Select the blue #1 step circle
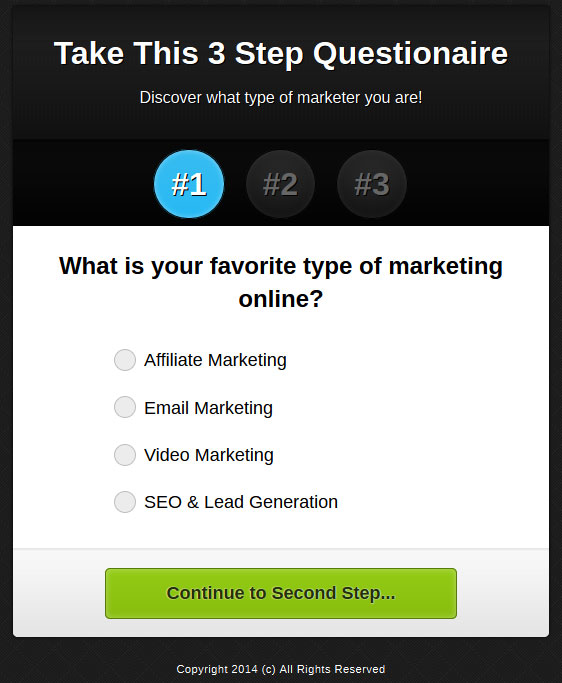The width and height of the screenshot is (562, 683). 189,184
